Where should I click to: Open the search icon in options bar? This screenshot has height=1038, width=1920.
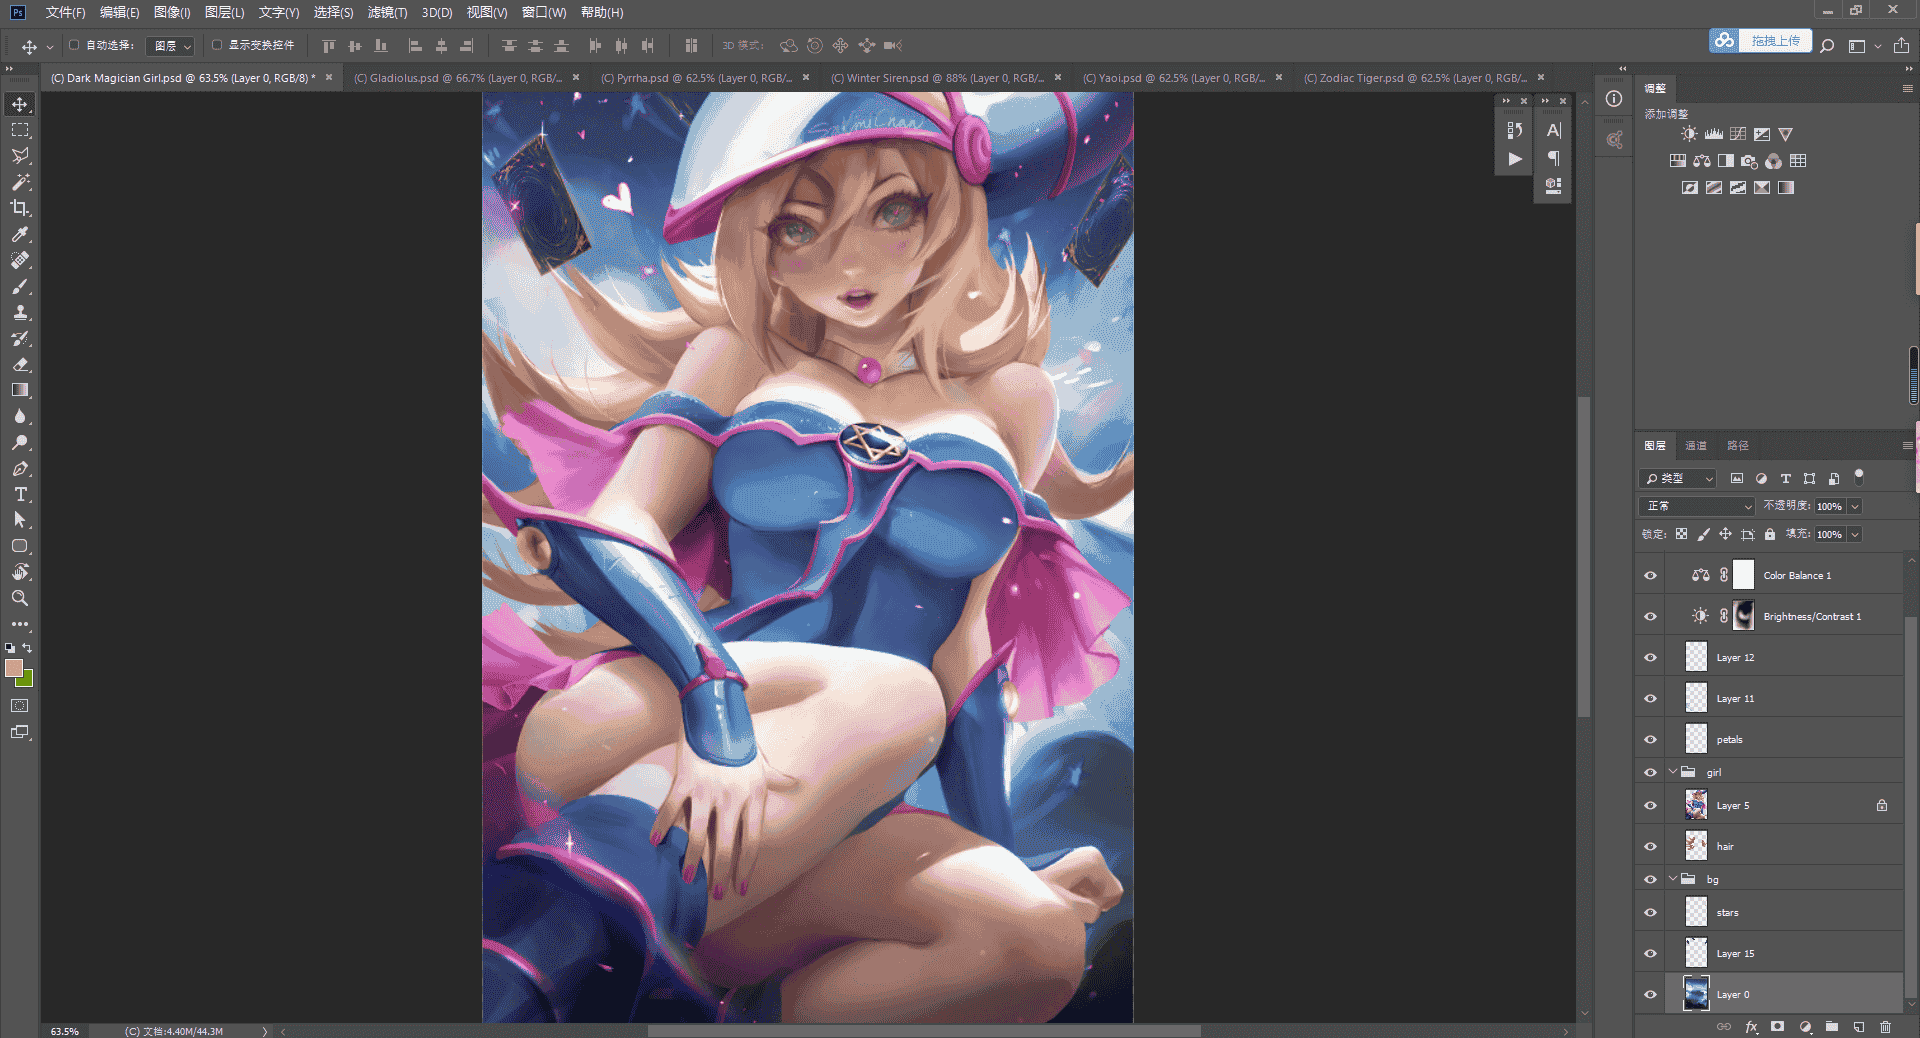[x=1827, y=46]
